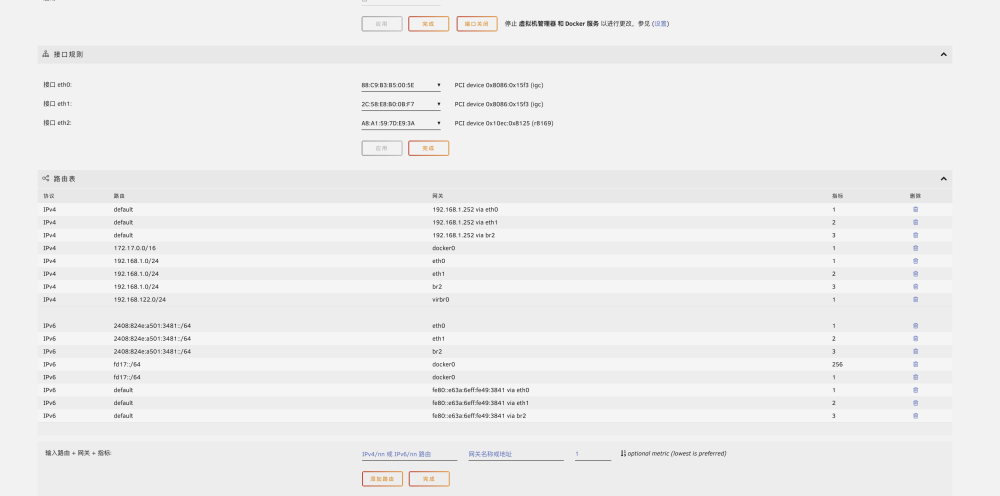Delete the 192.168.122.0/24 virbr0 route
This screenshot has width=1000, height=496.
click(x=915, y=299)
